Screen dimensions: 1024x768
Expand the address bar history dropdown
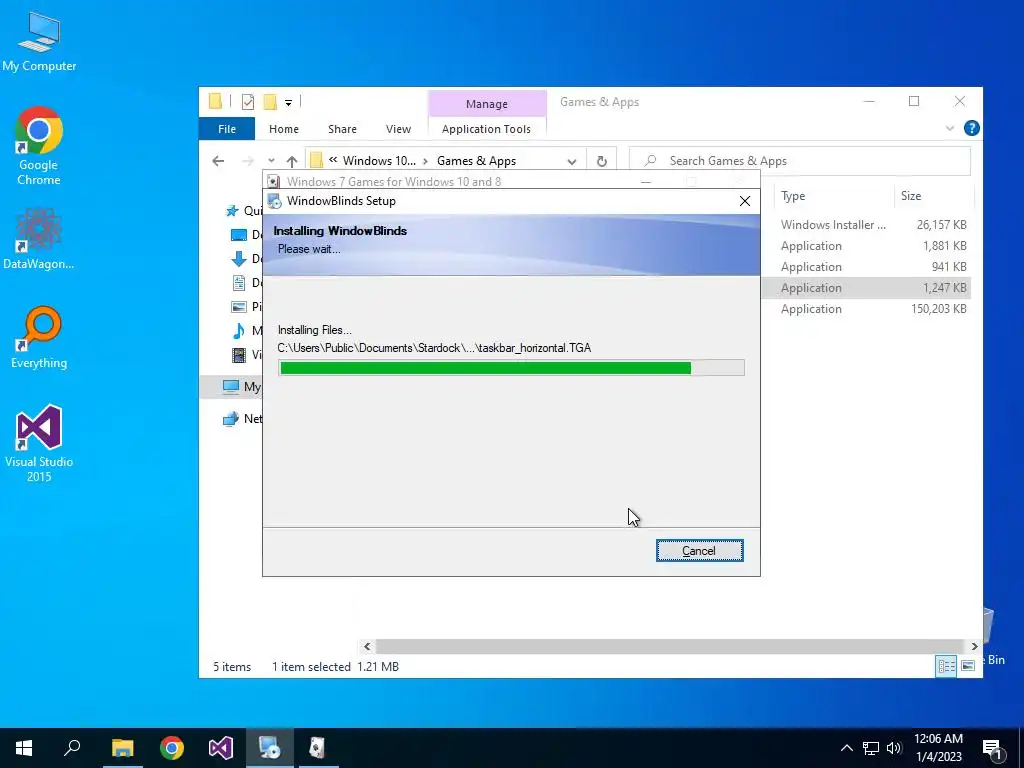(x=571, y=161)
